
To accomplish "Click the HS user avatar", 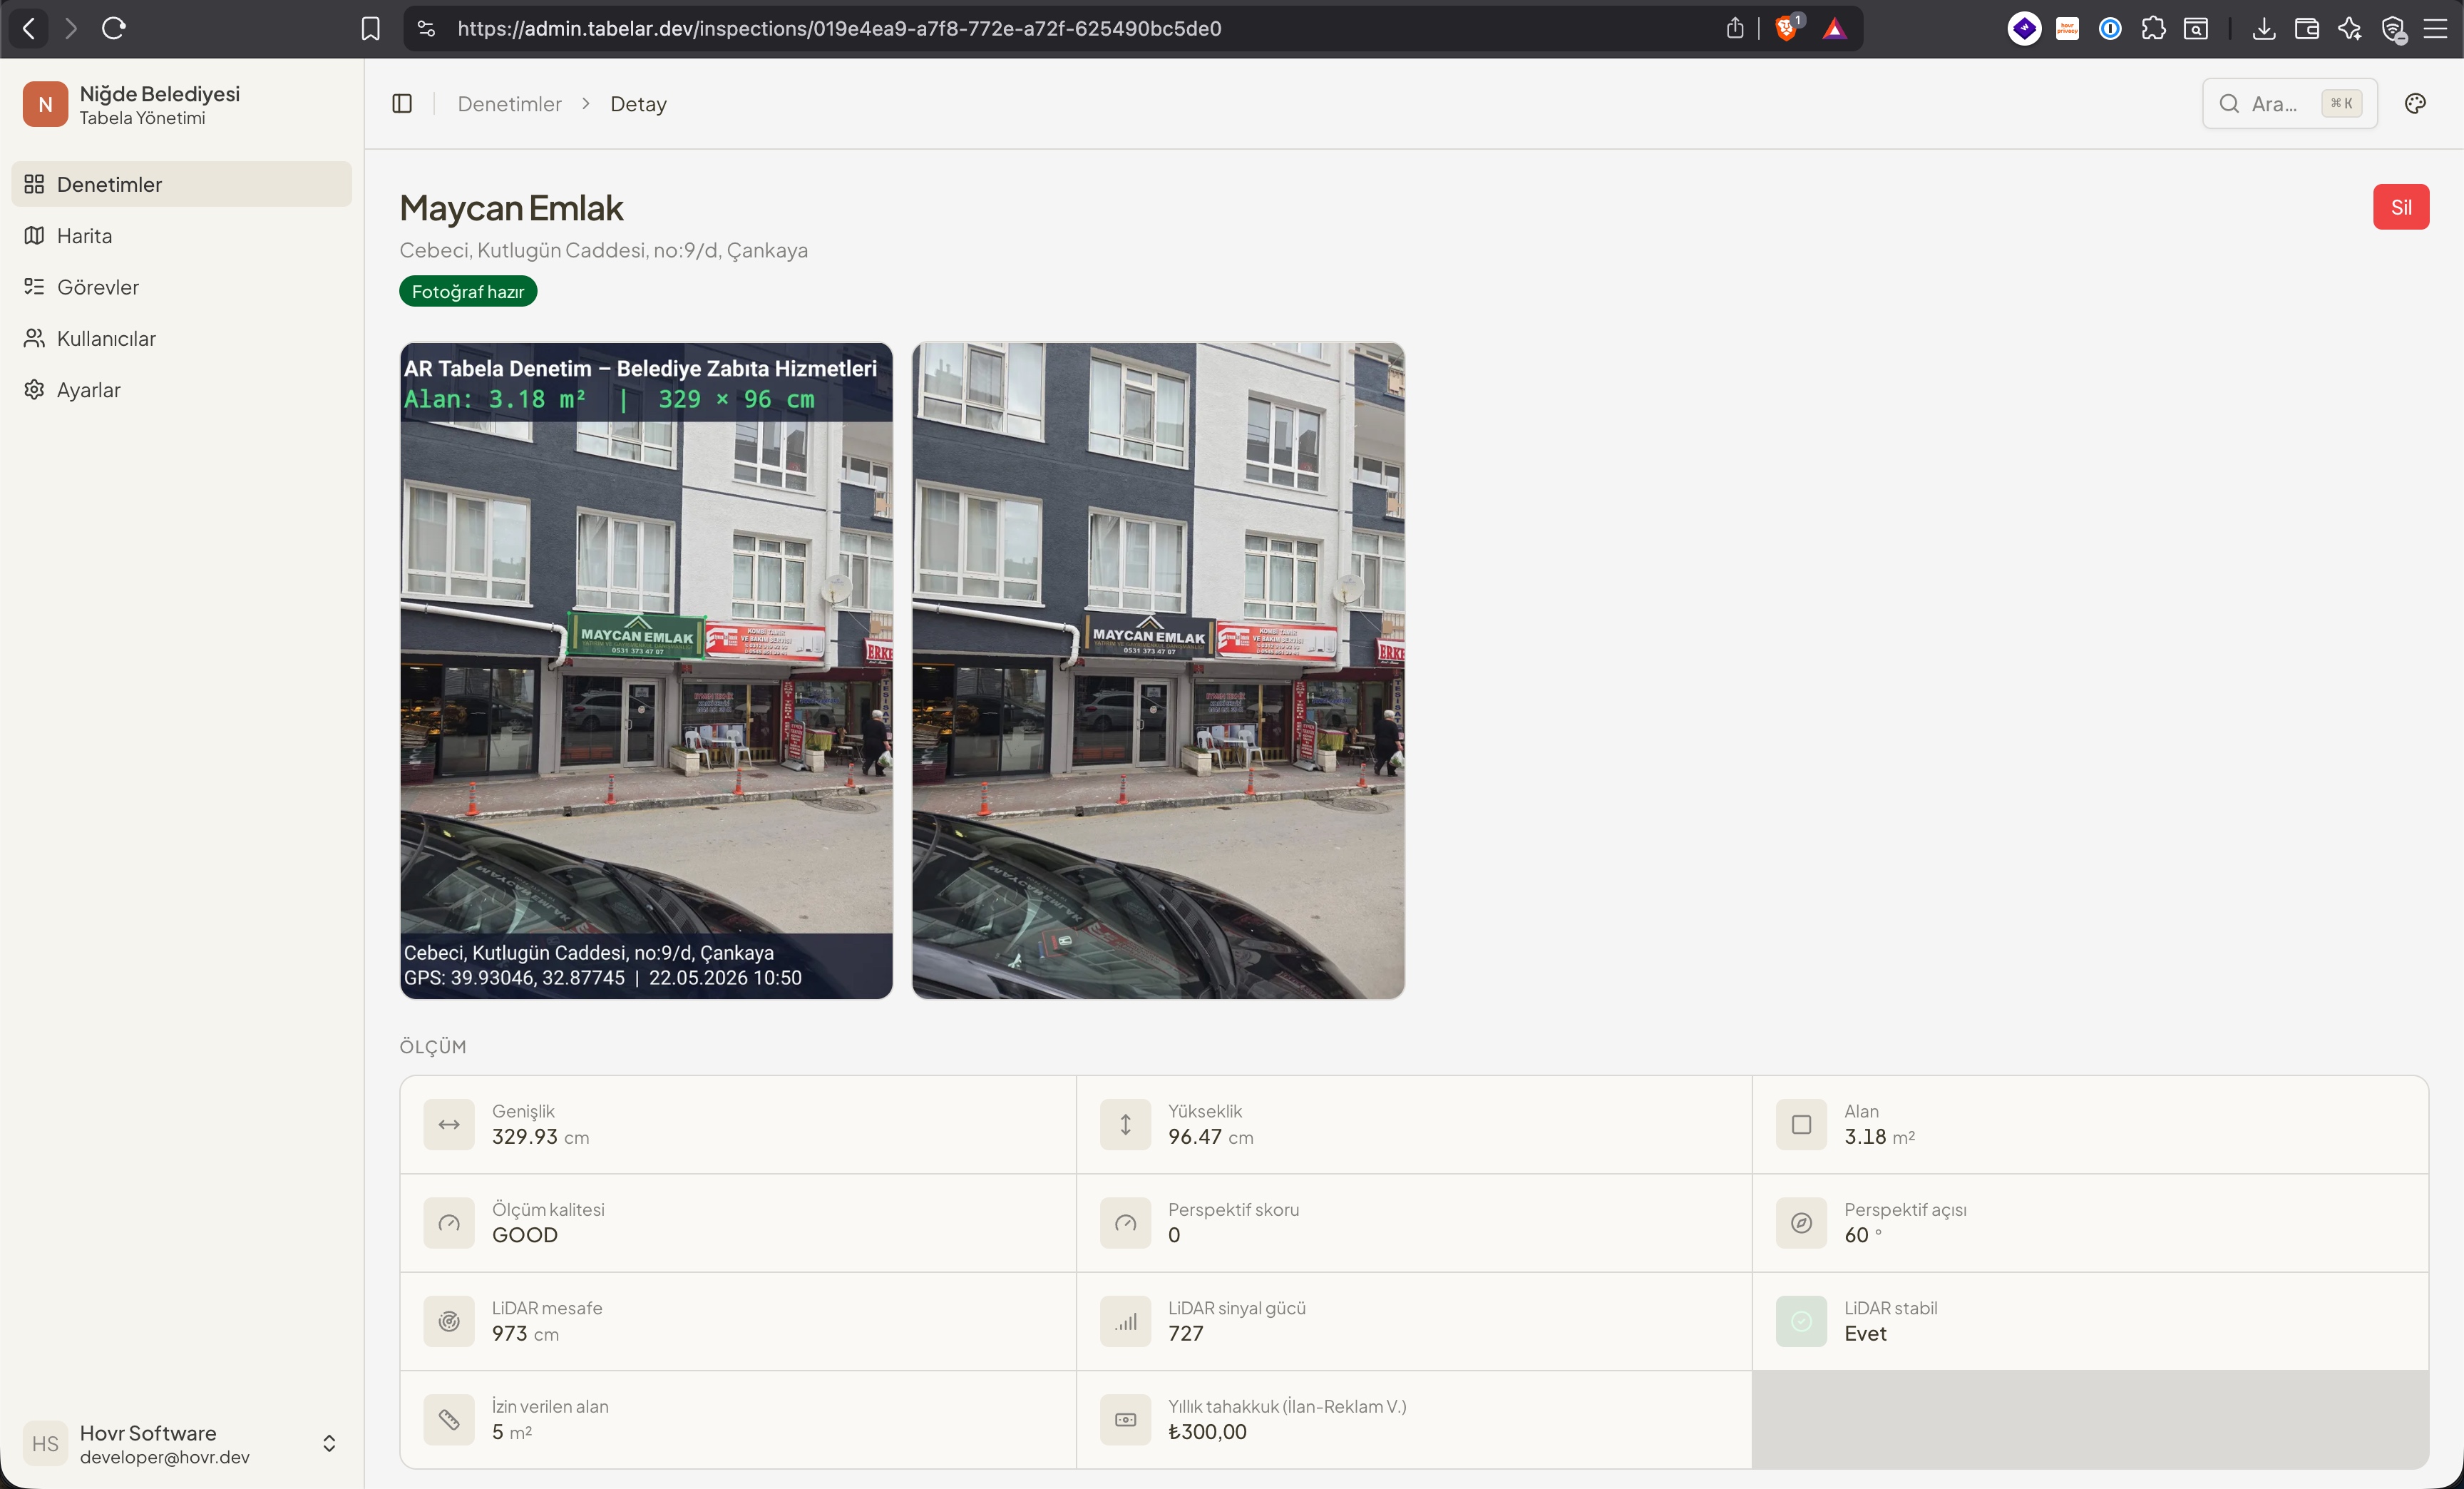I will point(45,1443).
